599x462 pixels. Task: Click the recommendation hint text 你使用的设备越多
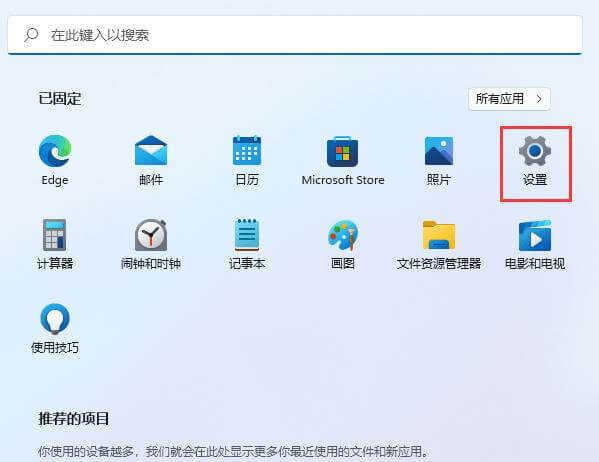(x=233, y=451)
